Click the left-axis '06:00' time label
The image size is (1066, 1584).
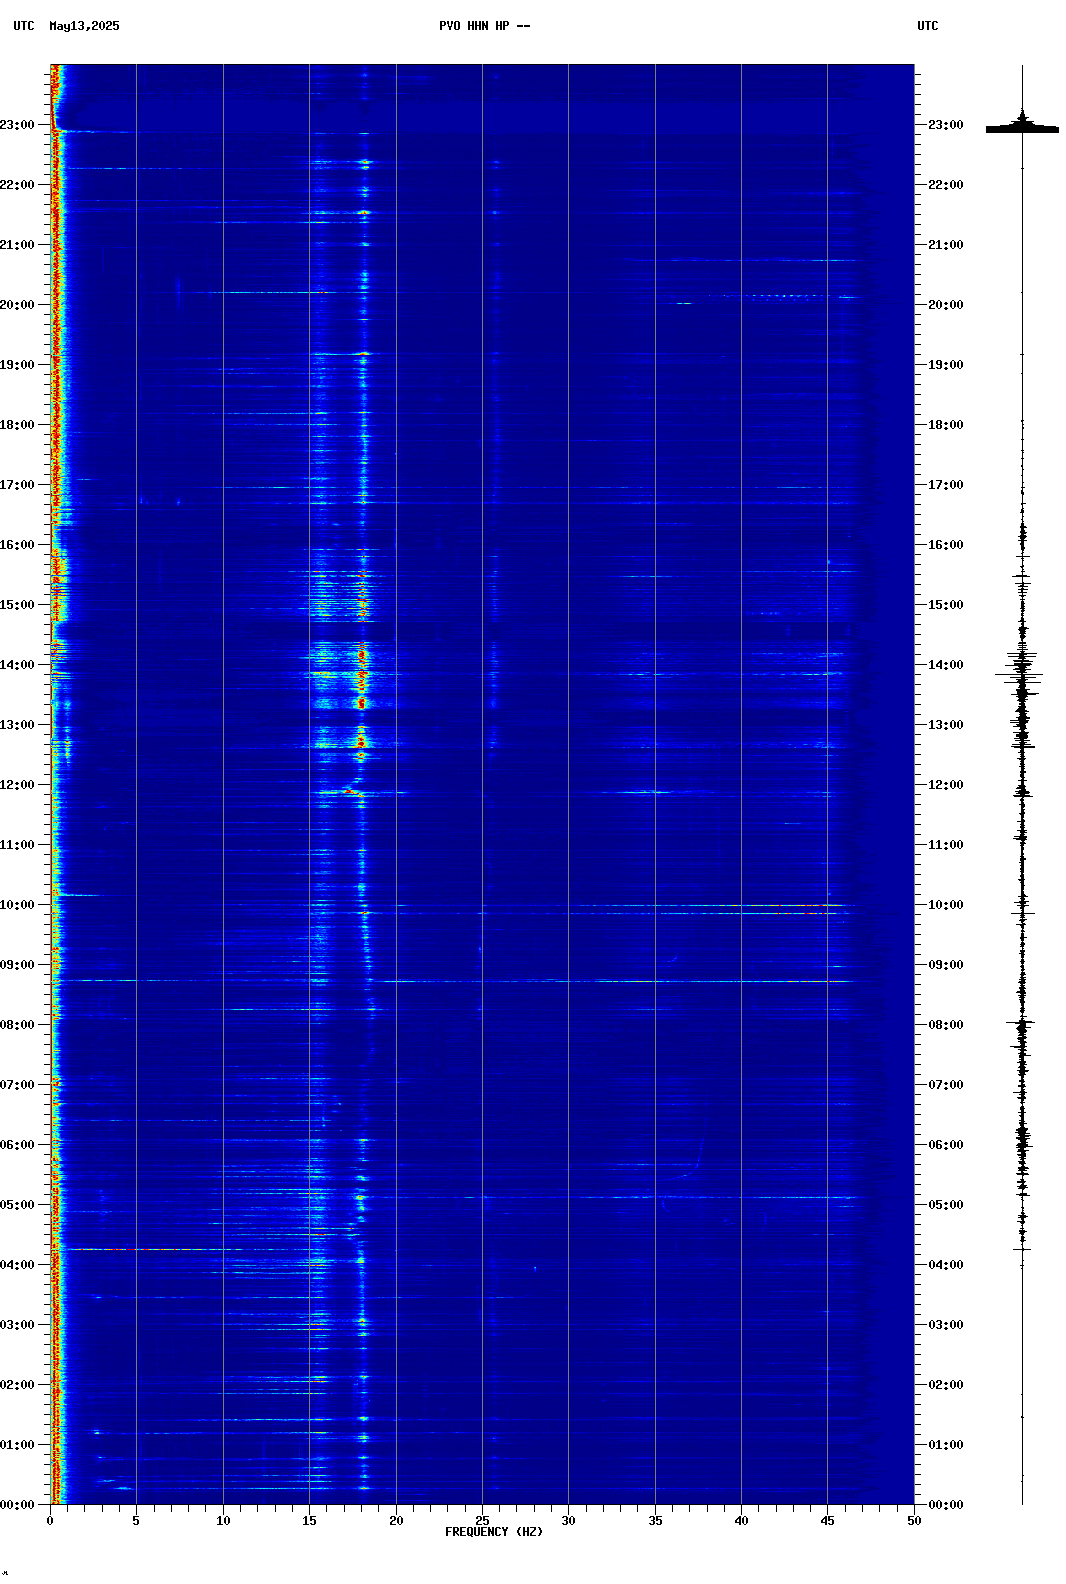pos(17,1145)
